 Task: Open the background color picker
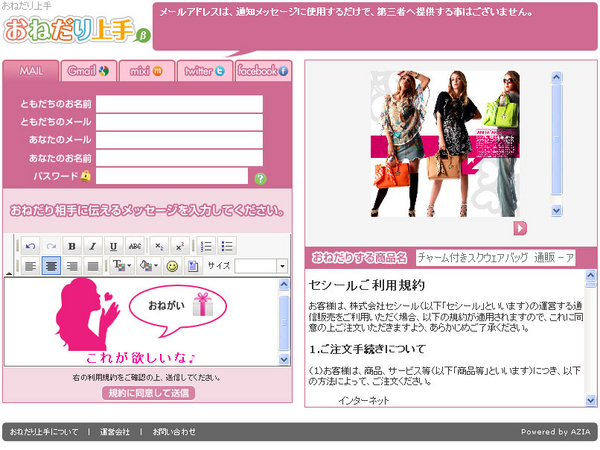(x=148, y=266)
